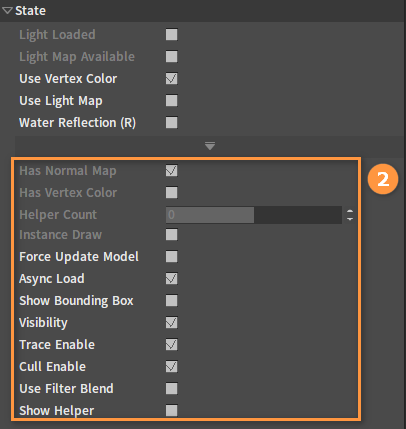Click the Has Normal Map checkbox

(171, 171)
